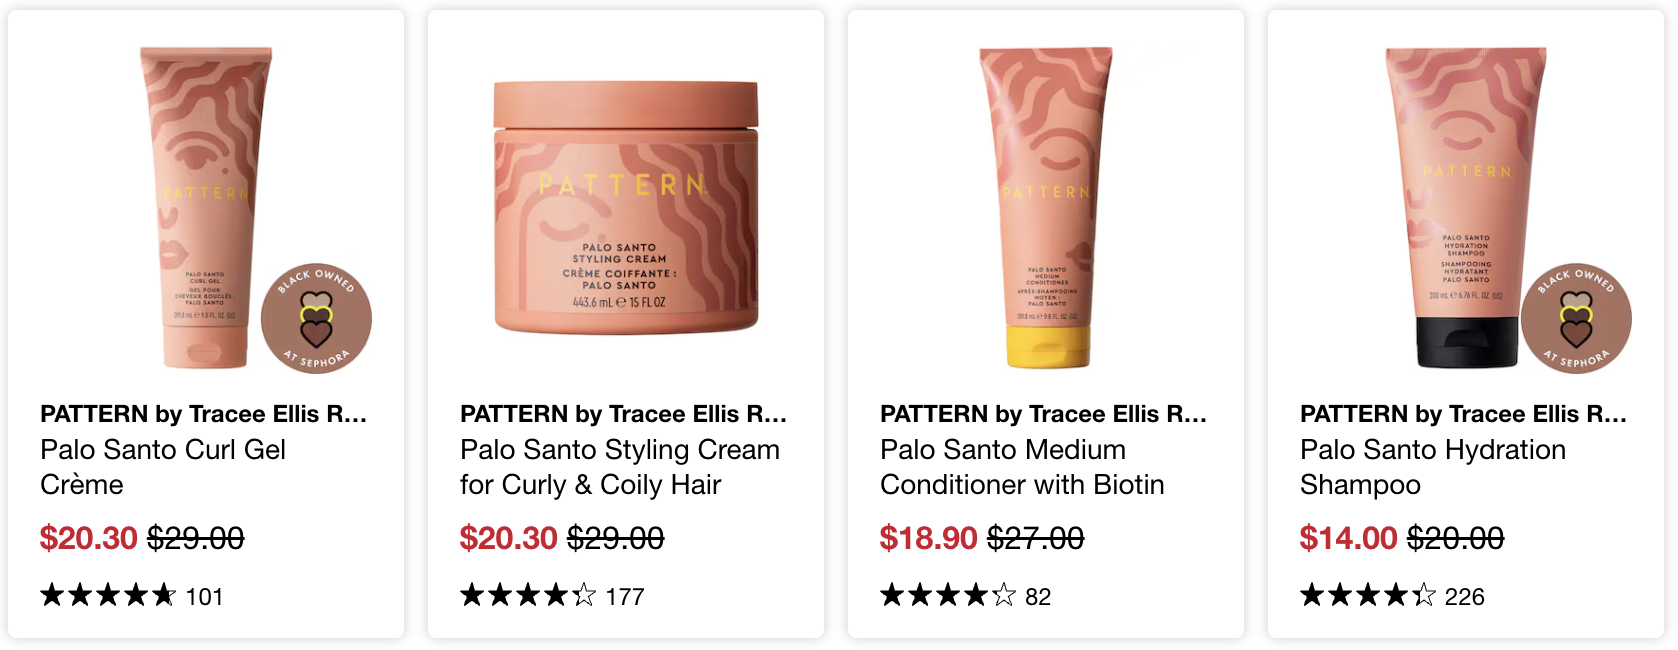Image resolution: width=1678 pixels, height=650 pixels.
Task: Open Palo Santo Medium Conditioner with Biotin link
Action: click(x=1022, y=467)
